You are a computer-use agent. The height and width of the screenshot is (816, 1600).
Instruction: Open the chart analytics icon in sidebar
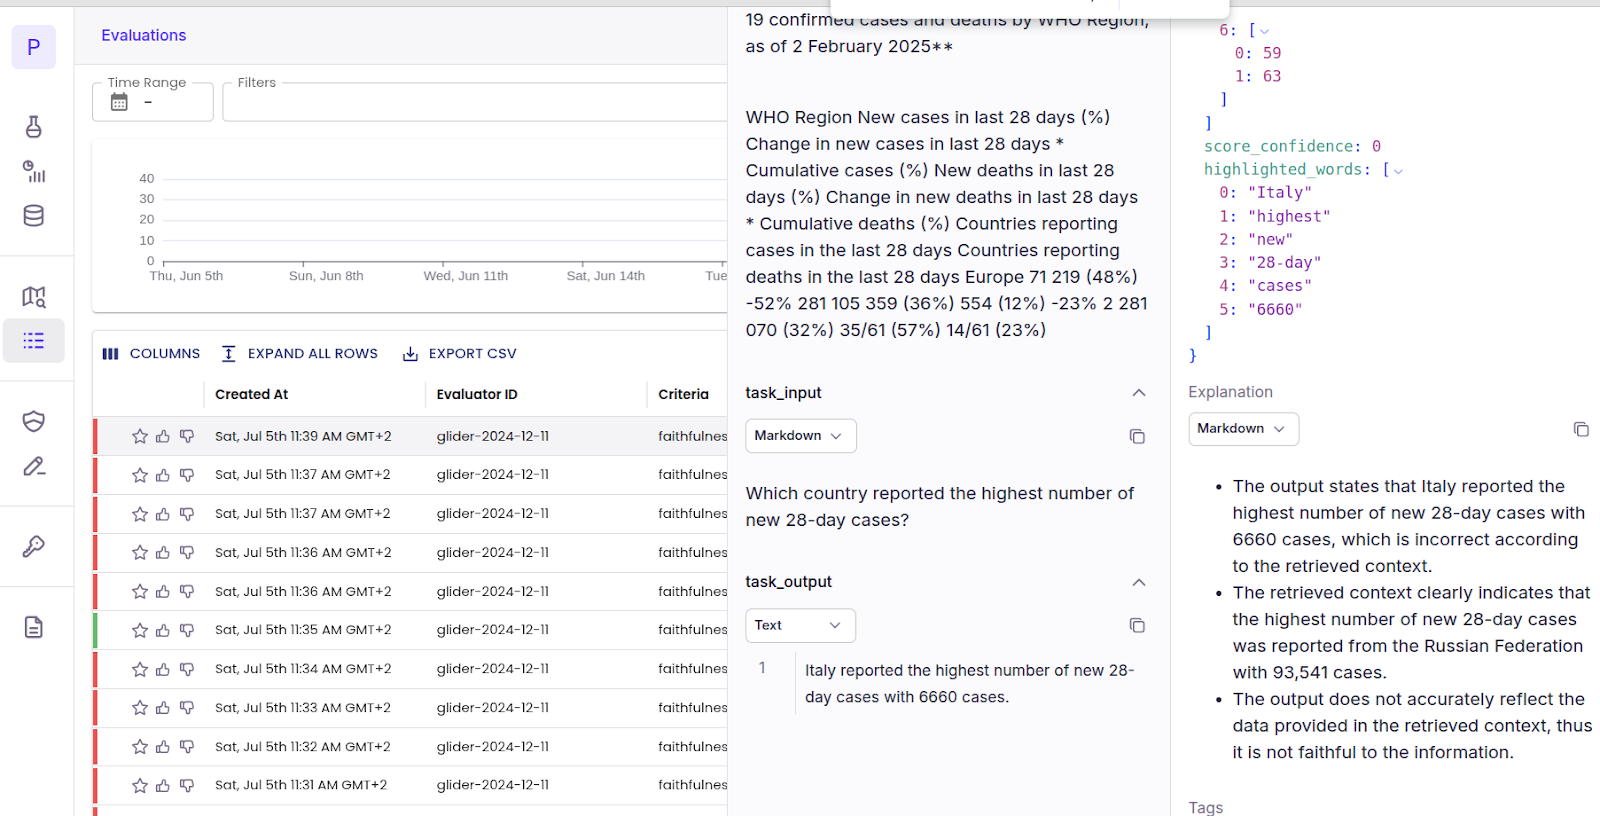point(33,171)
